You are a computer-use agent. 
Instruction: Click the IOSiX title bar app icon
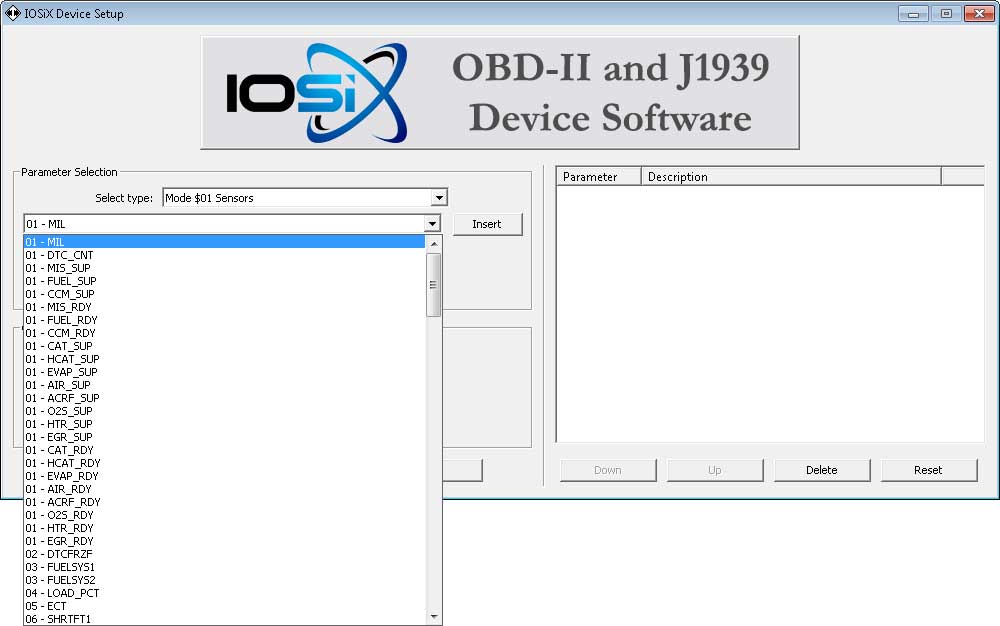13,13
